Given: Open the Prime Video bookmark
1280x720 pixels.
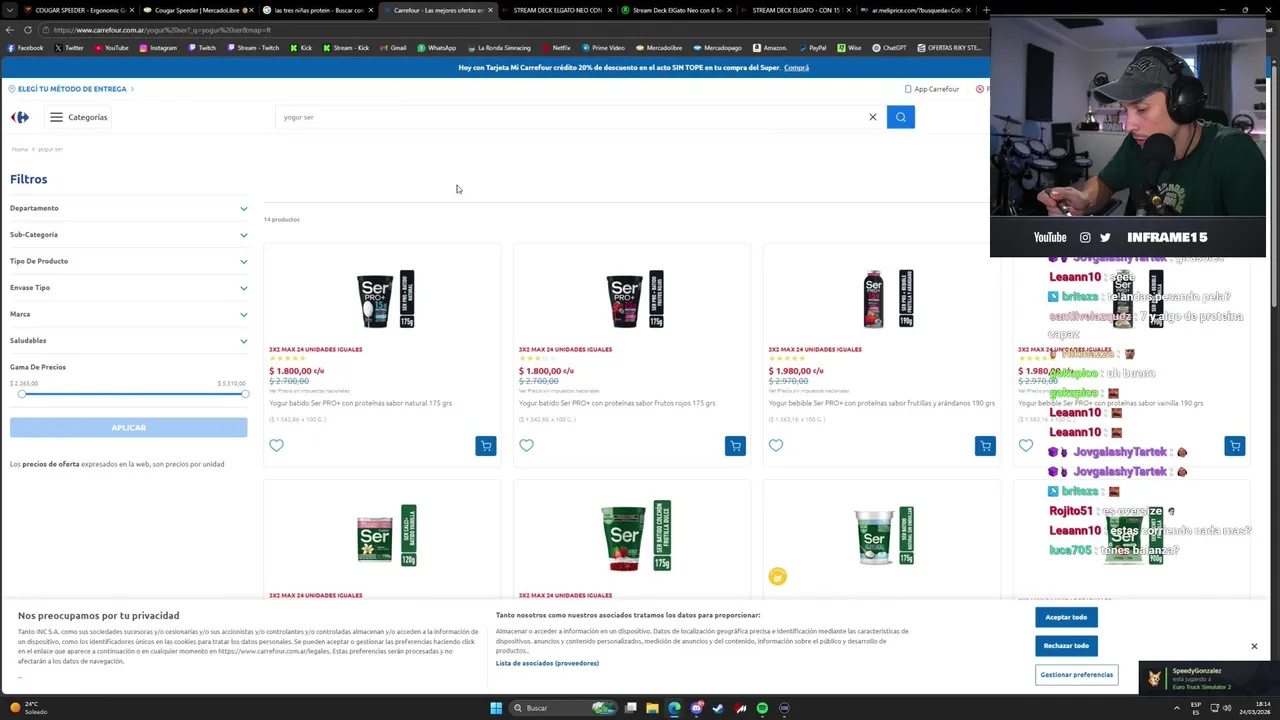Looking at the screenshot, I should pyautogui.click(x=603, y=48).
